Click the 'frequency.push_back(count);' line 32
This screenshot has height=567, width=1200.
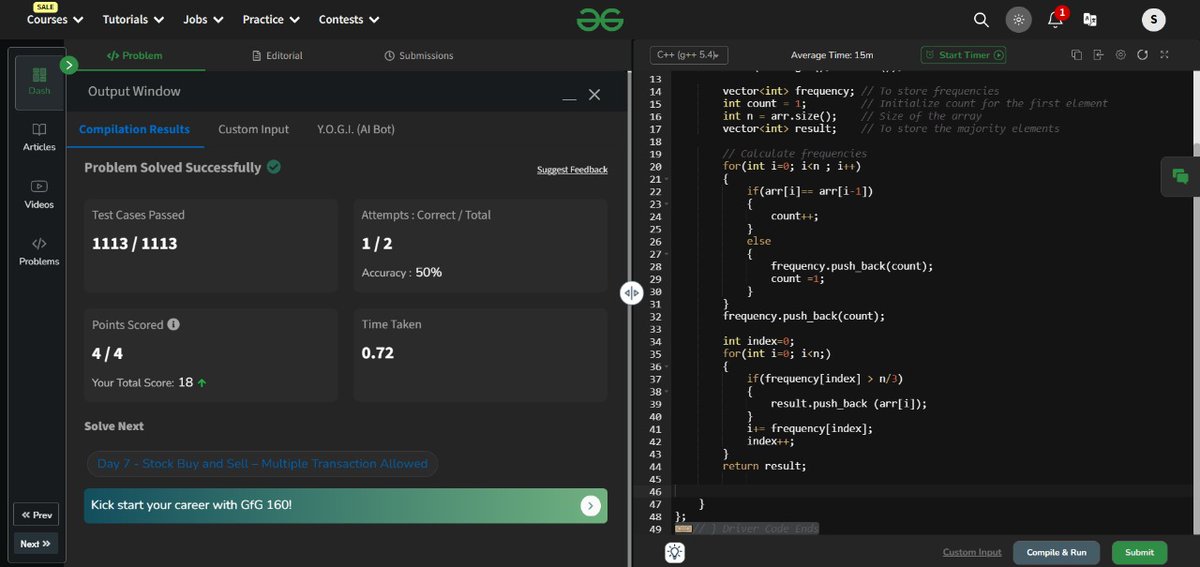pos(804,316)
